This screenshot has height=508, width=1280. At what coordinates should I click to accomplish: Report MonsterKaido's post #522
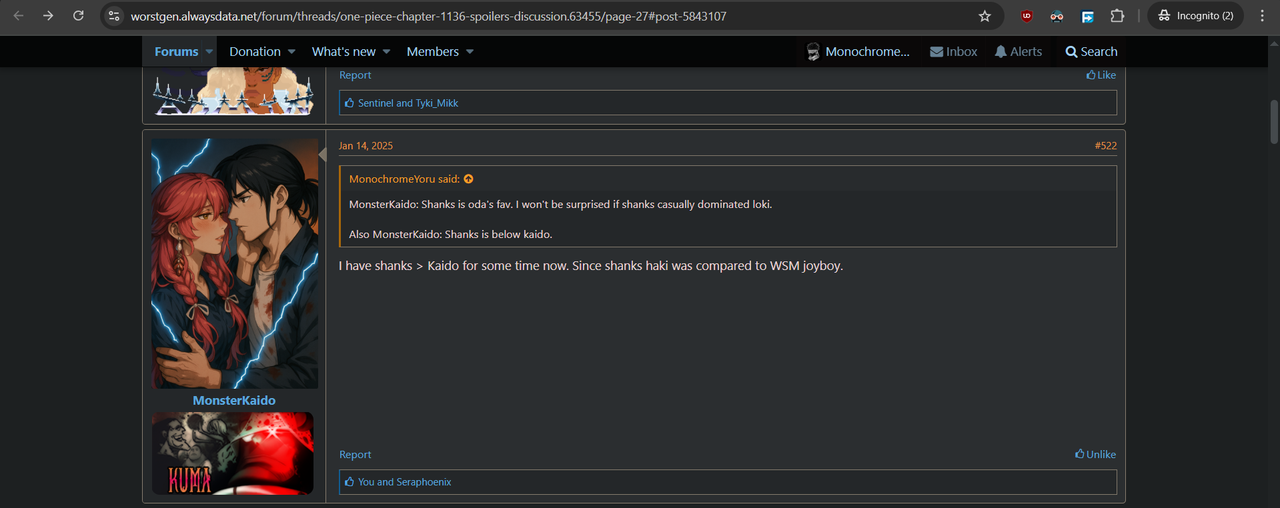pos(355,454)
